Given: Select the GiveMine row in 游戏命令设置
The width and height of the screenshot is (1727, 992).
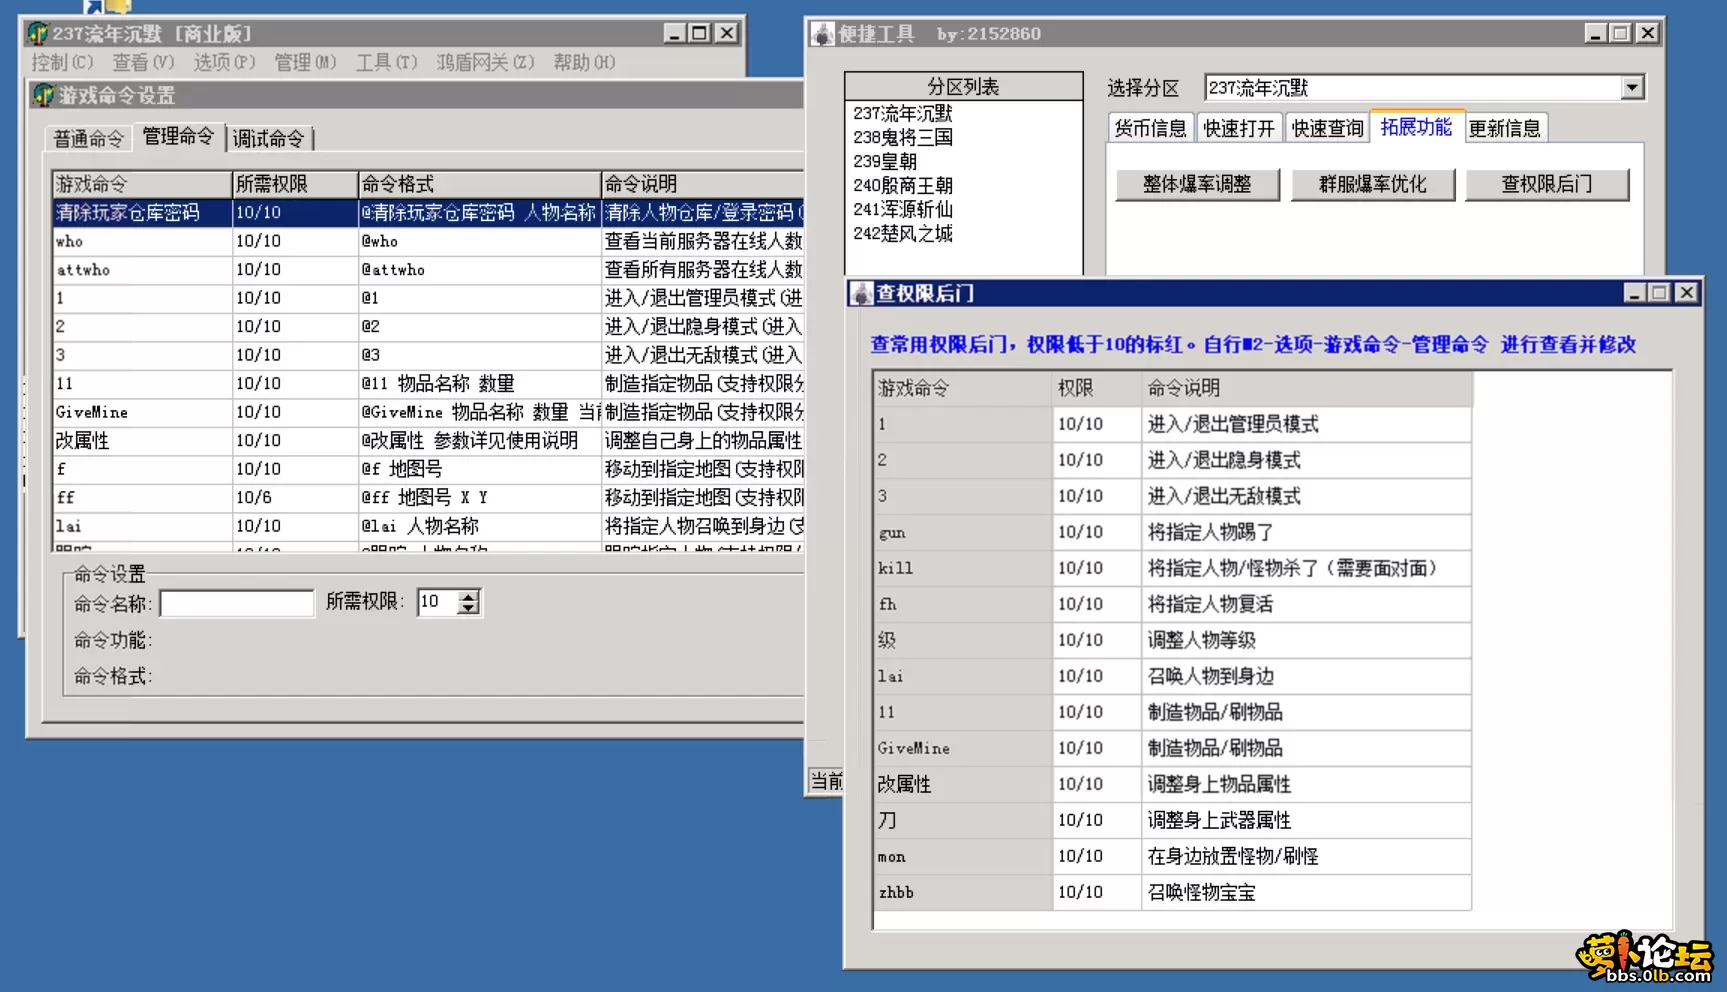Looking at the screenshot, I should [428, 412].
